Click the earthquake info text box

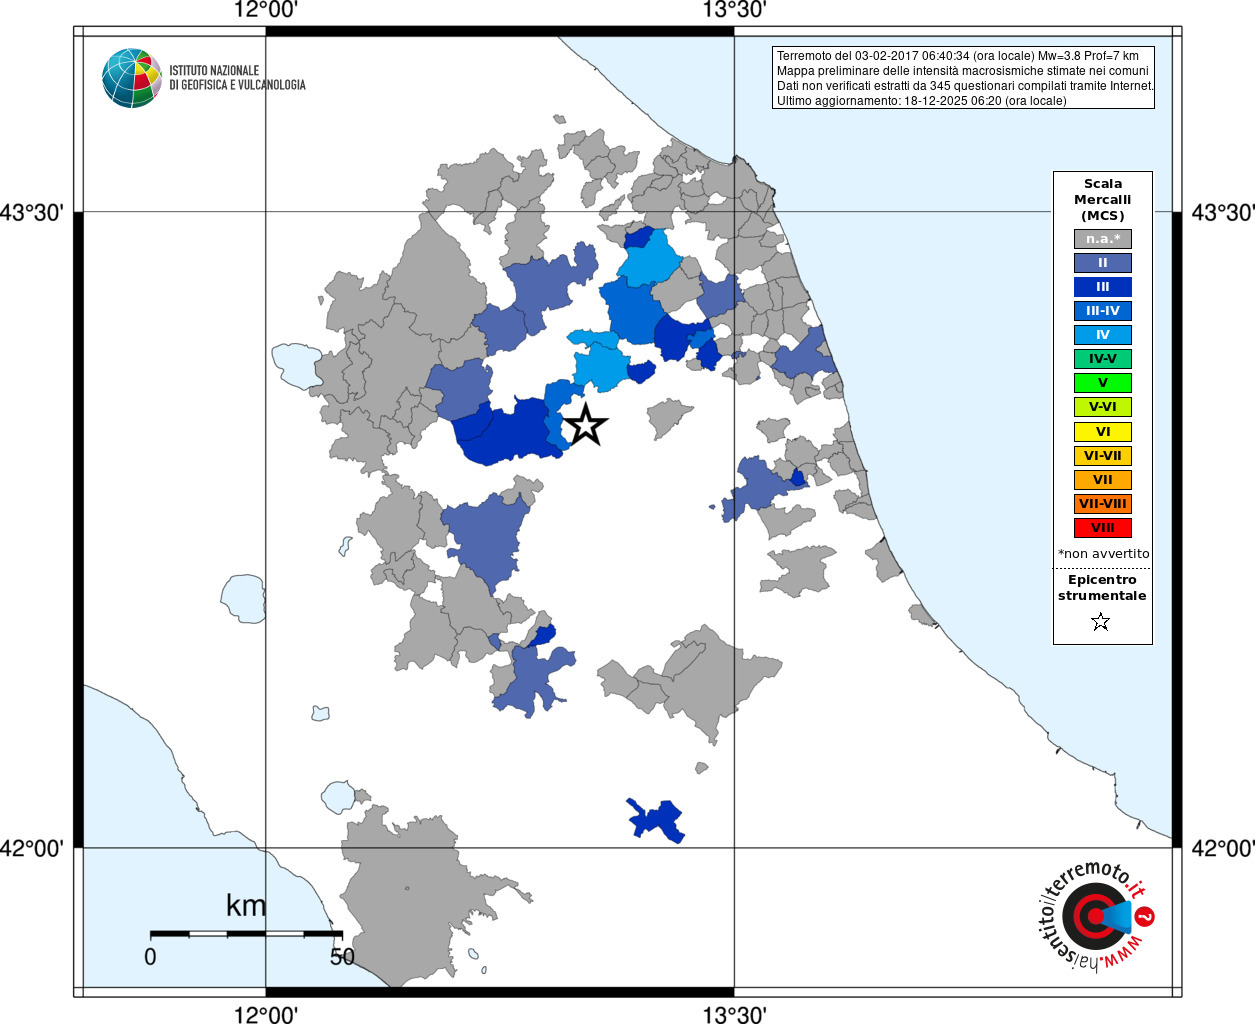point(964,78)
